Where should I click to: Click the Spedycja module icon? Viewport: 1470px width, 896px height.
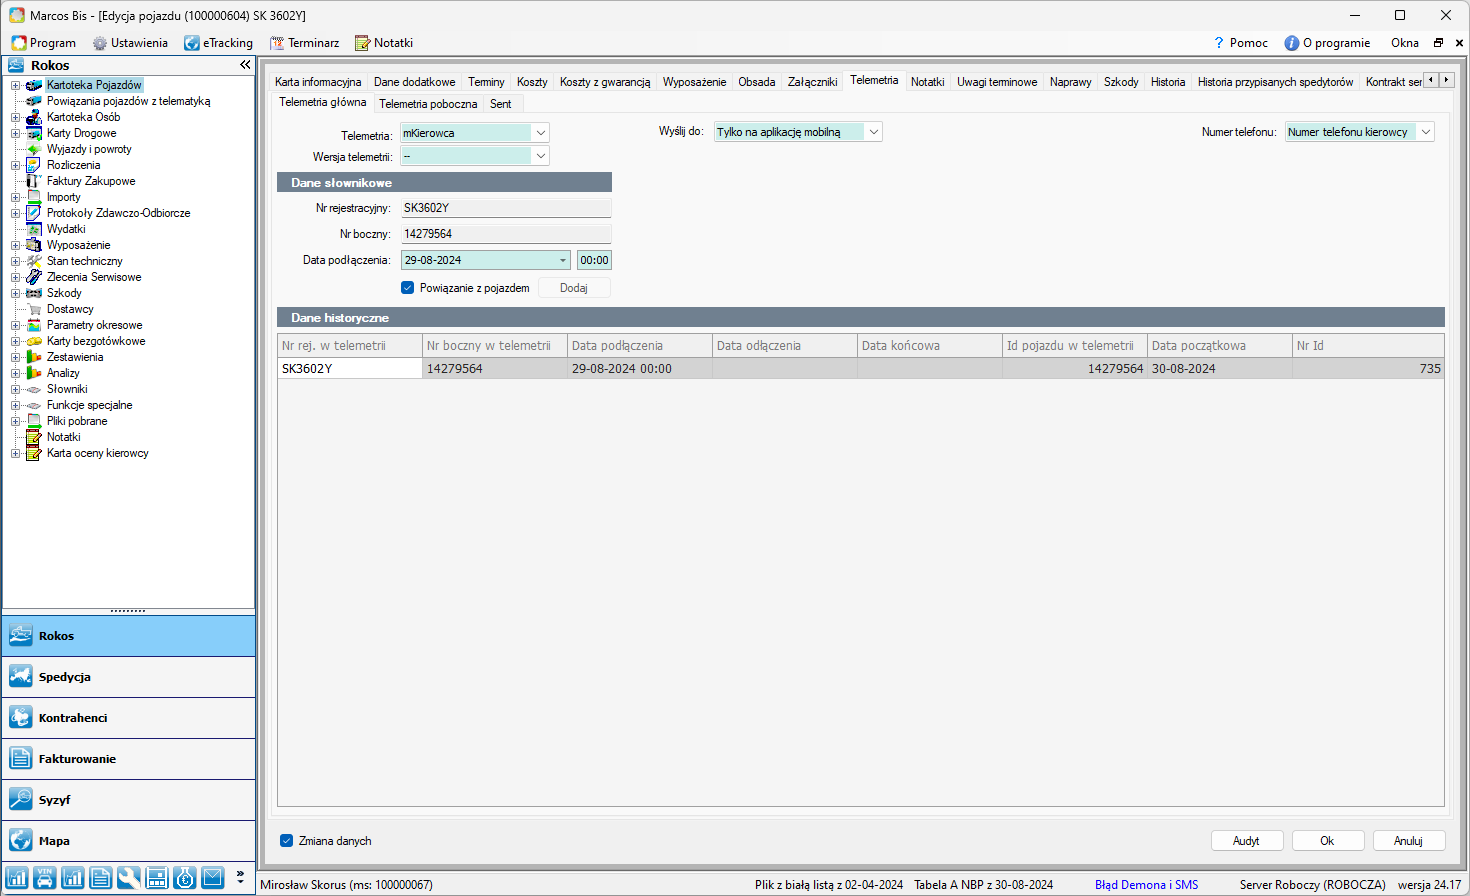pos(21,677)
